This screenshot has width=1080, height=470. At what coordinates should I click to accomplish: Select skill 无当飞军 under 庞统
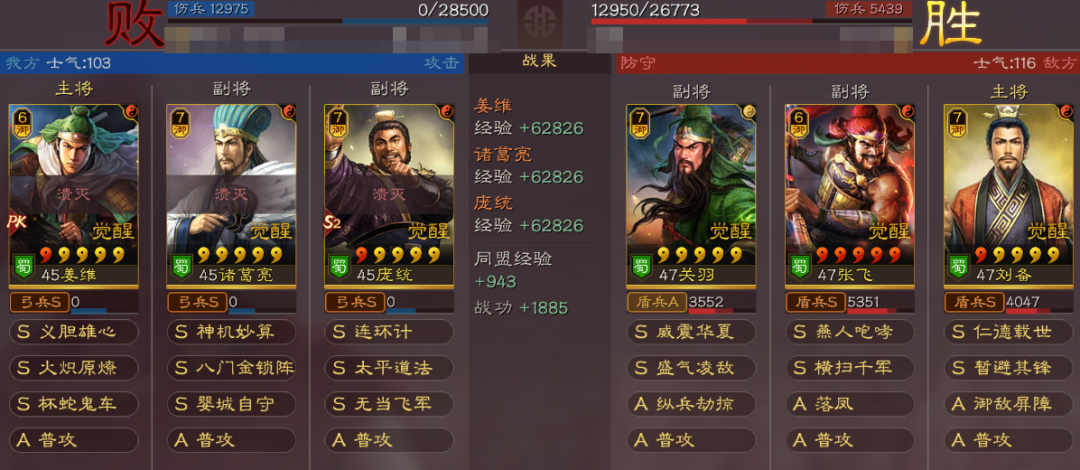389,404
